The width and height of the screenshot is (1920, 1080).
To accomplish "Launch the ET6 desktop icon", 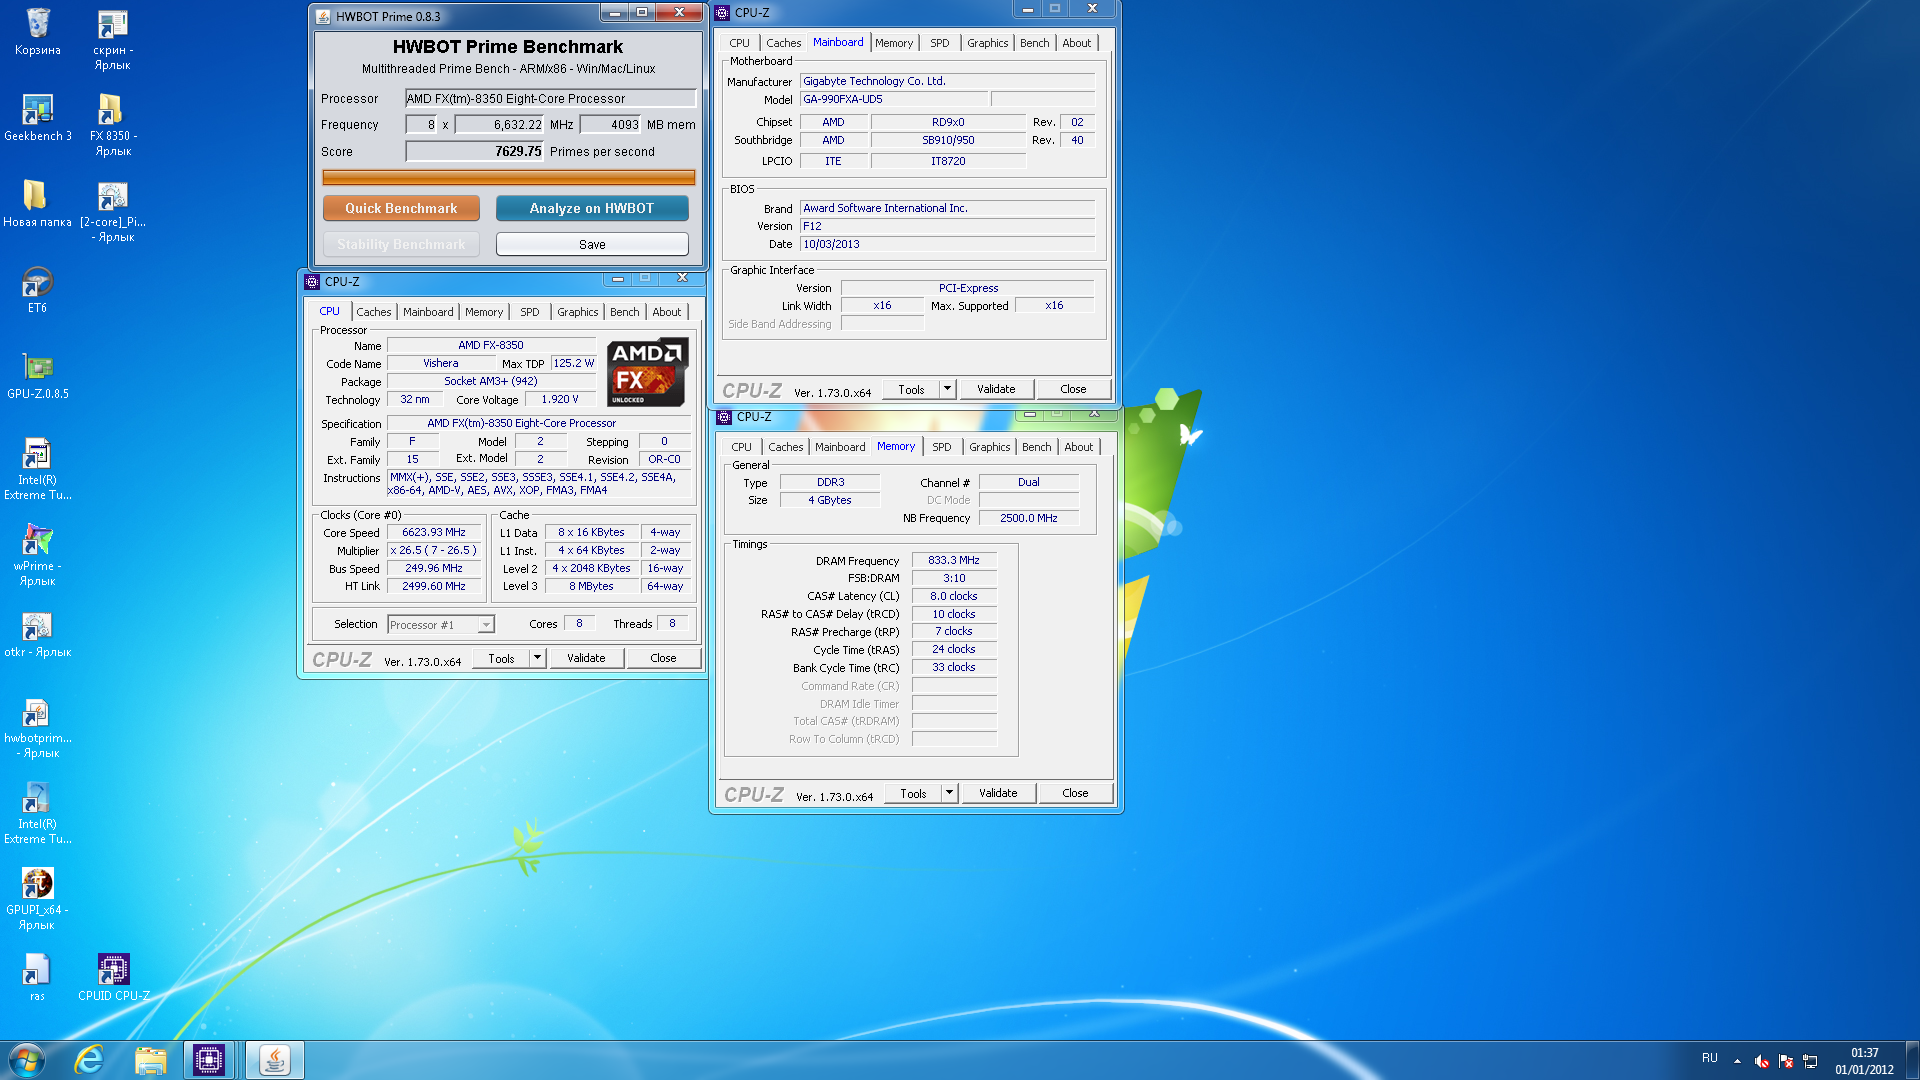I will (x=37, y=290).
